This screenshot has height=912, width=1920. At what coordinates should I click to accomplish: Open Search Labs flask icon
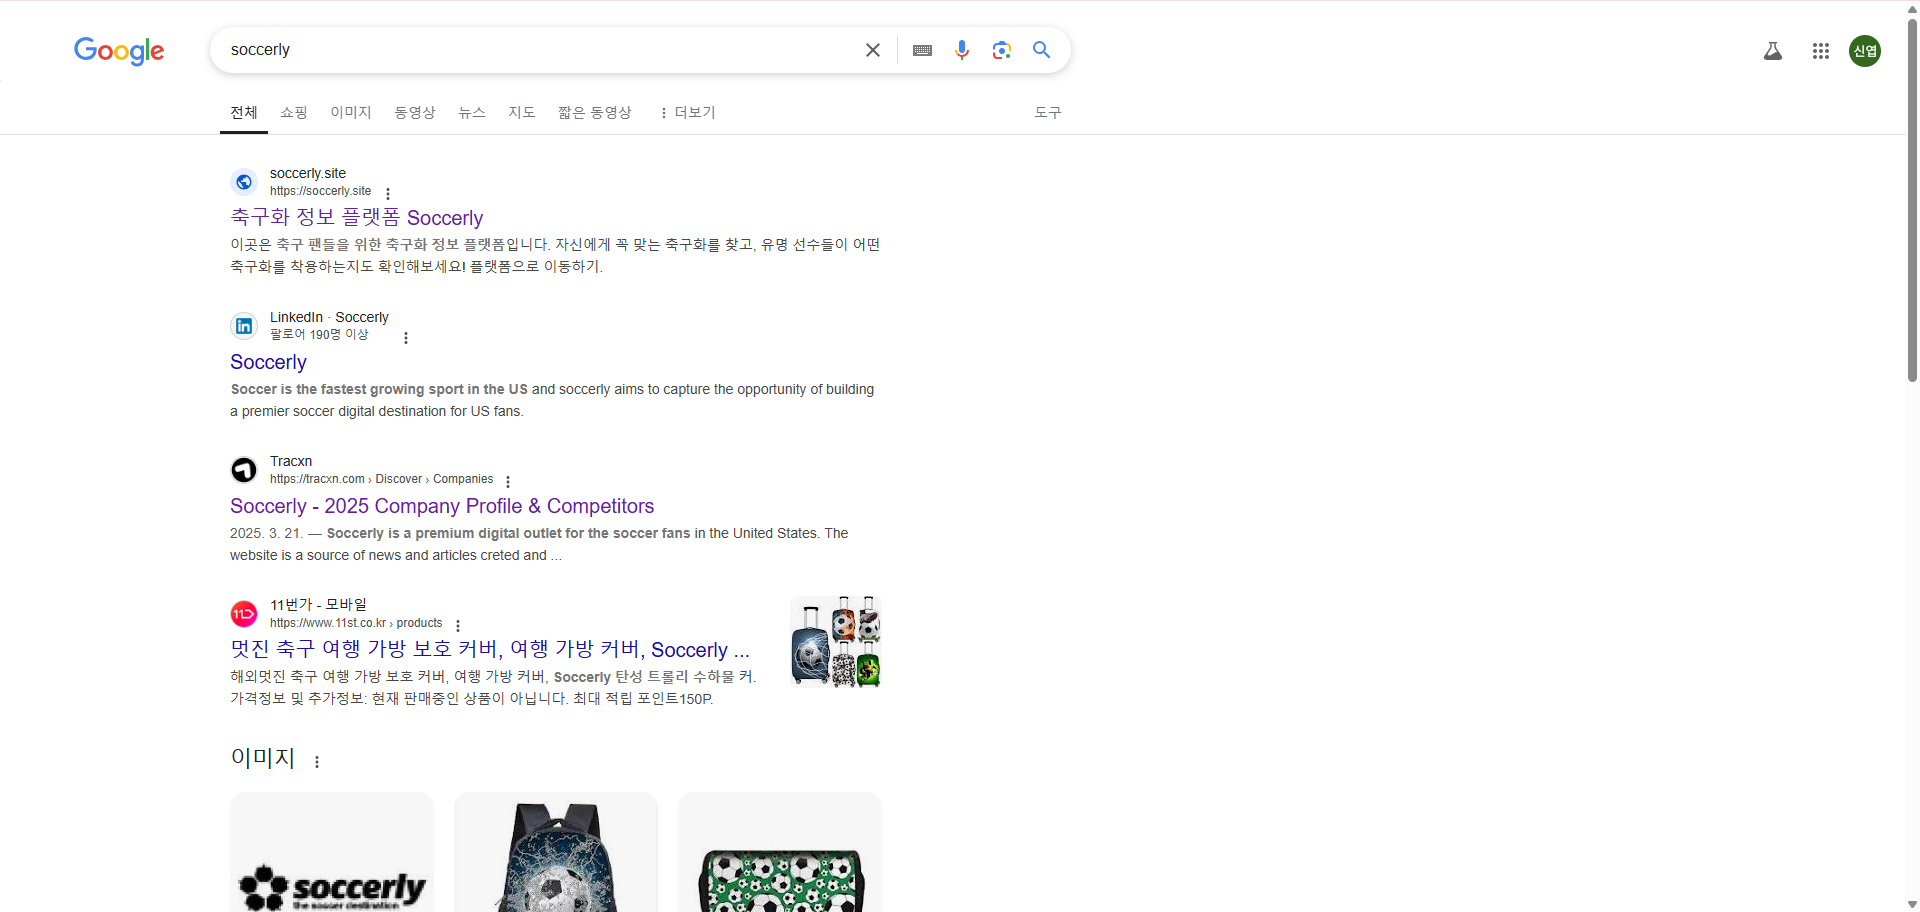point(1773,51)
